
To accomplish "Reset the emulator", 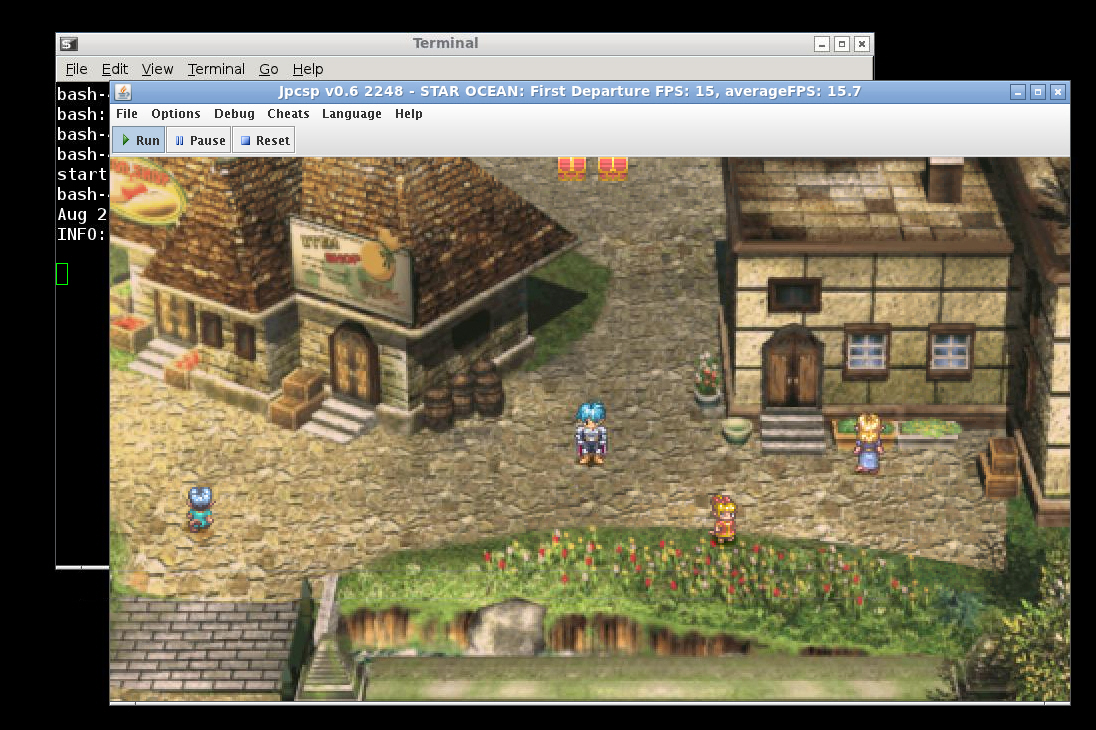I will point(264,141).
